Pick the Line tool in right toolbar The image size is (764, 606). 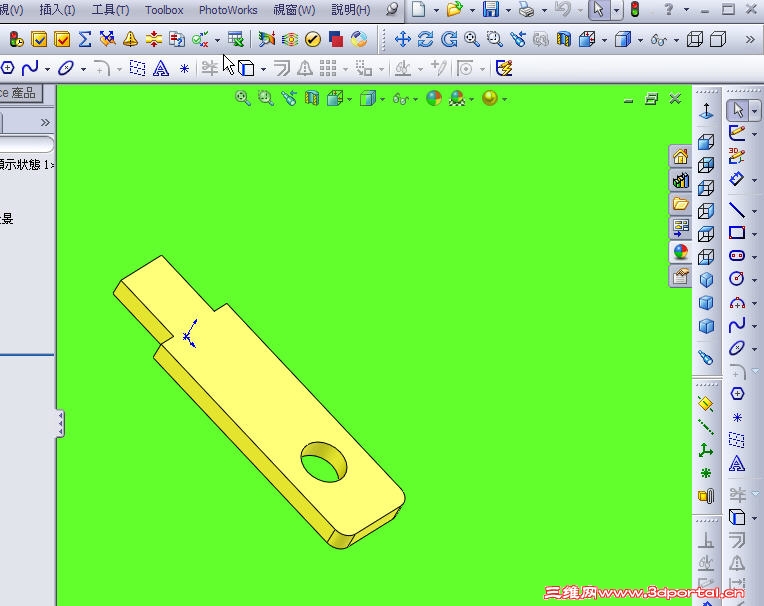coord(737,210)
